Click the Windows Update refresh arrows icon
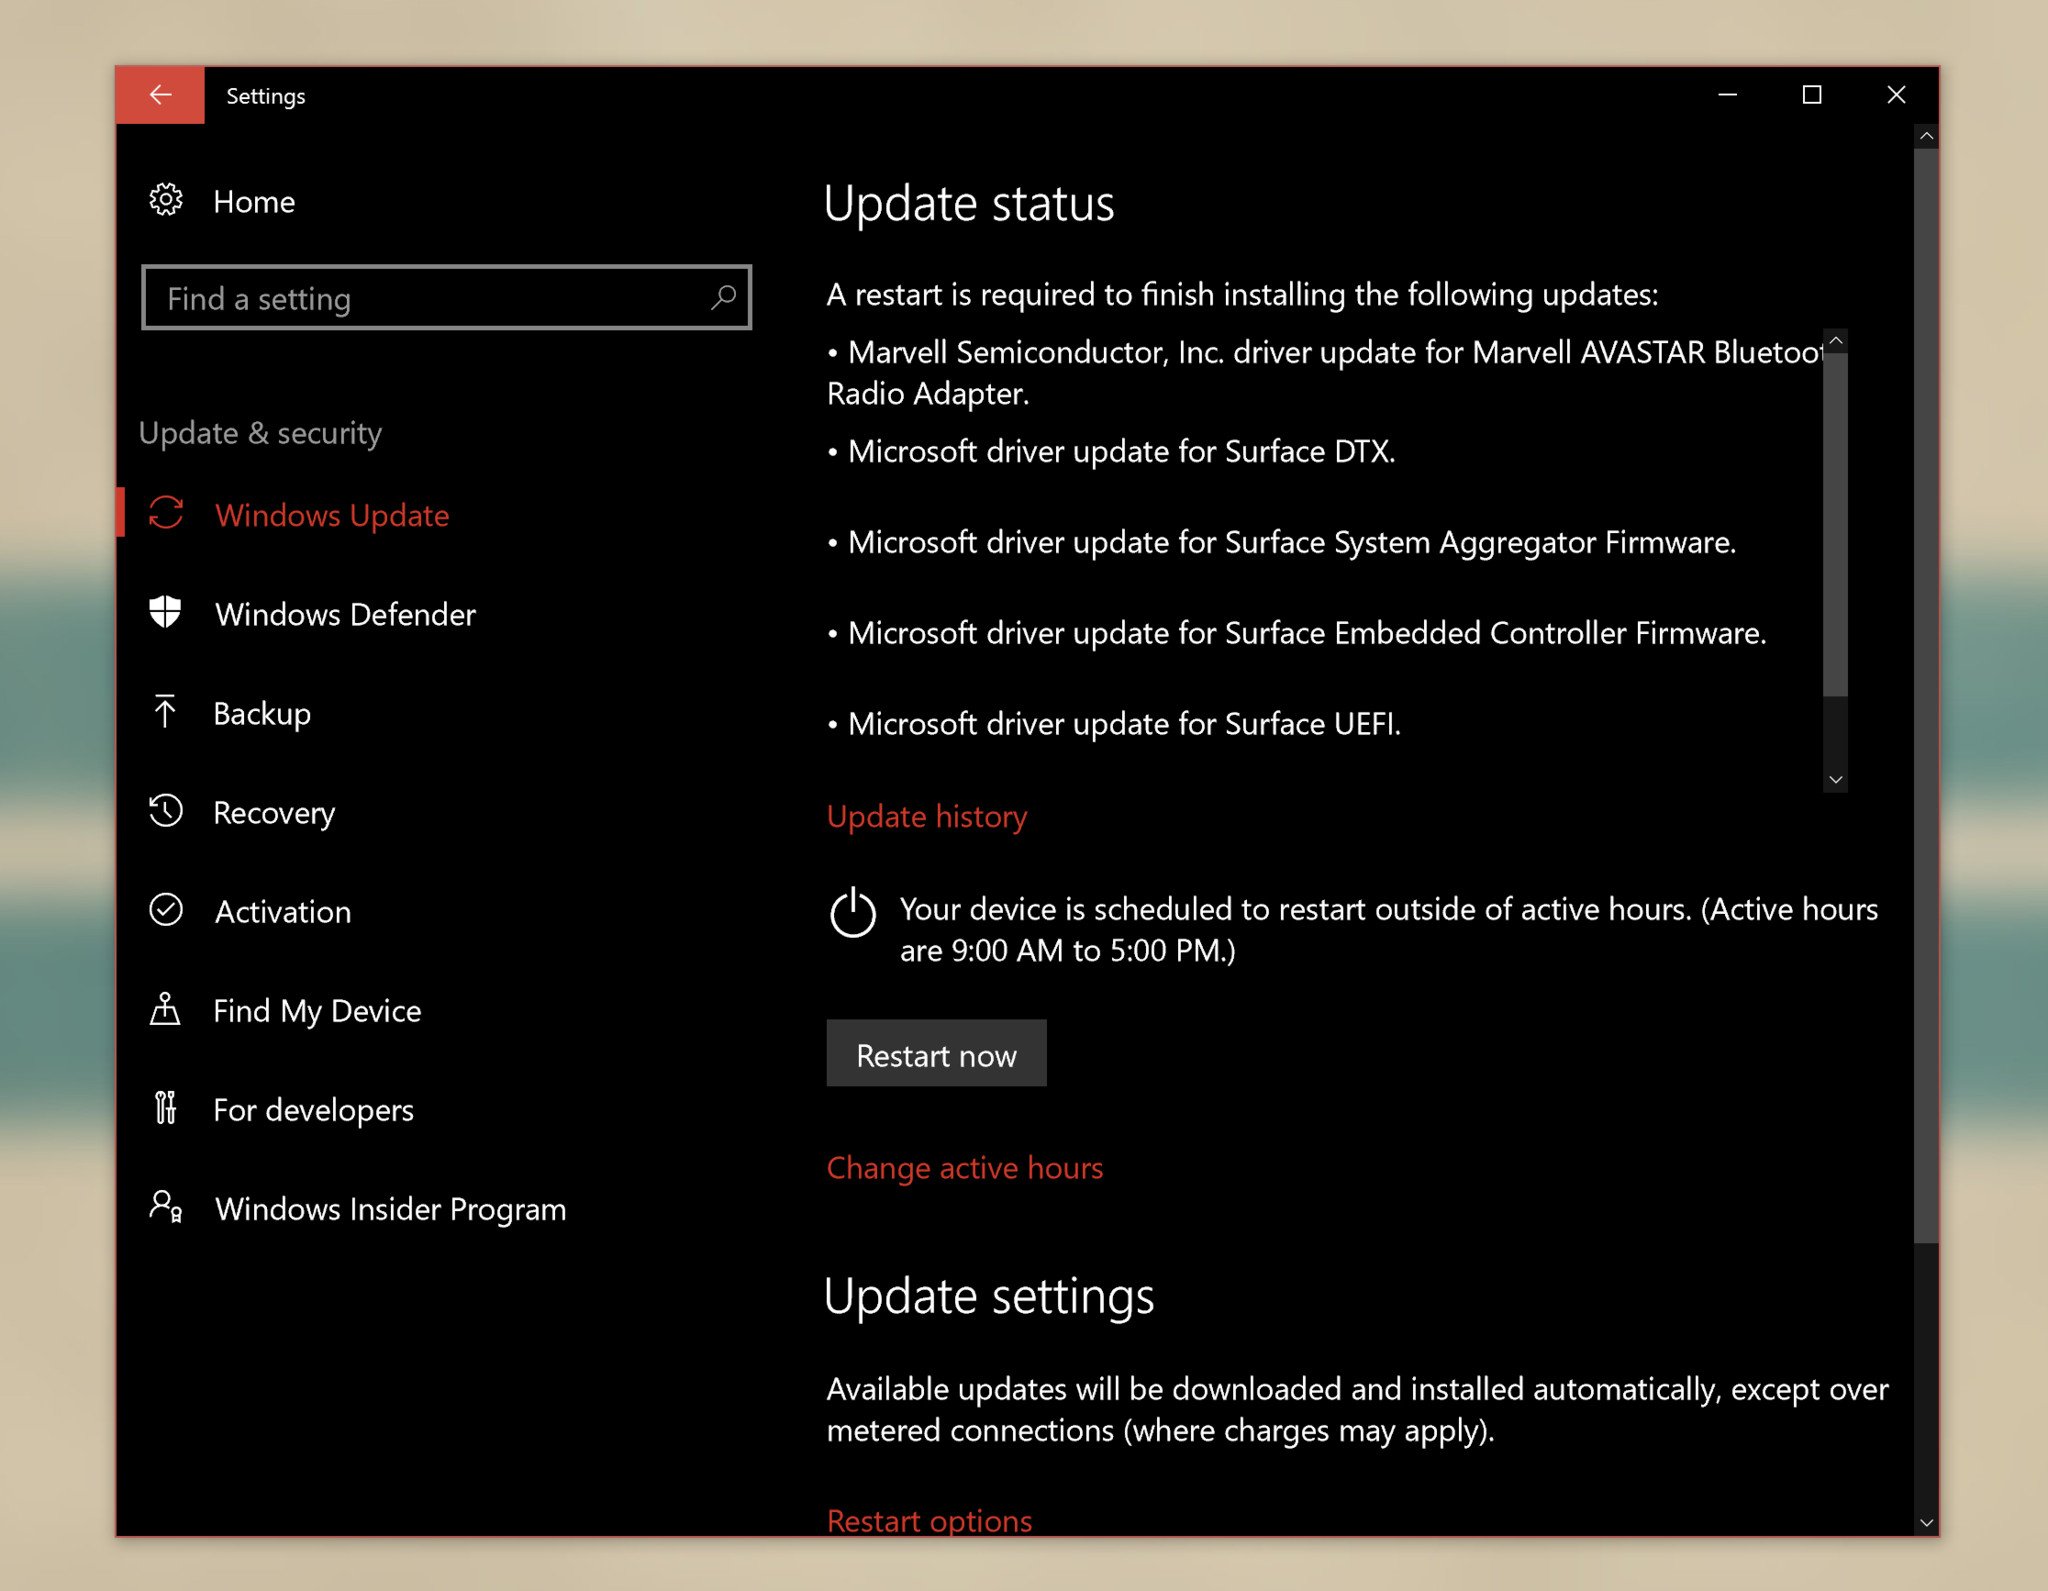This screenshot has height=1591, width=2048. 166,514
